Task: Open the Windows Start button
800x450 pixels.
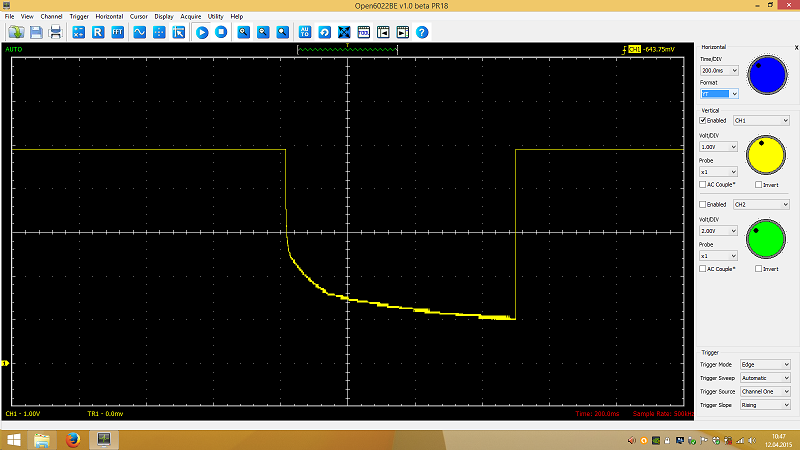Action: [x=14, y=440]
